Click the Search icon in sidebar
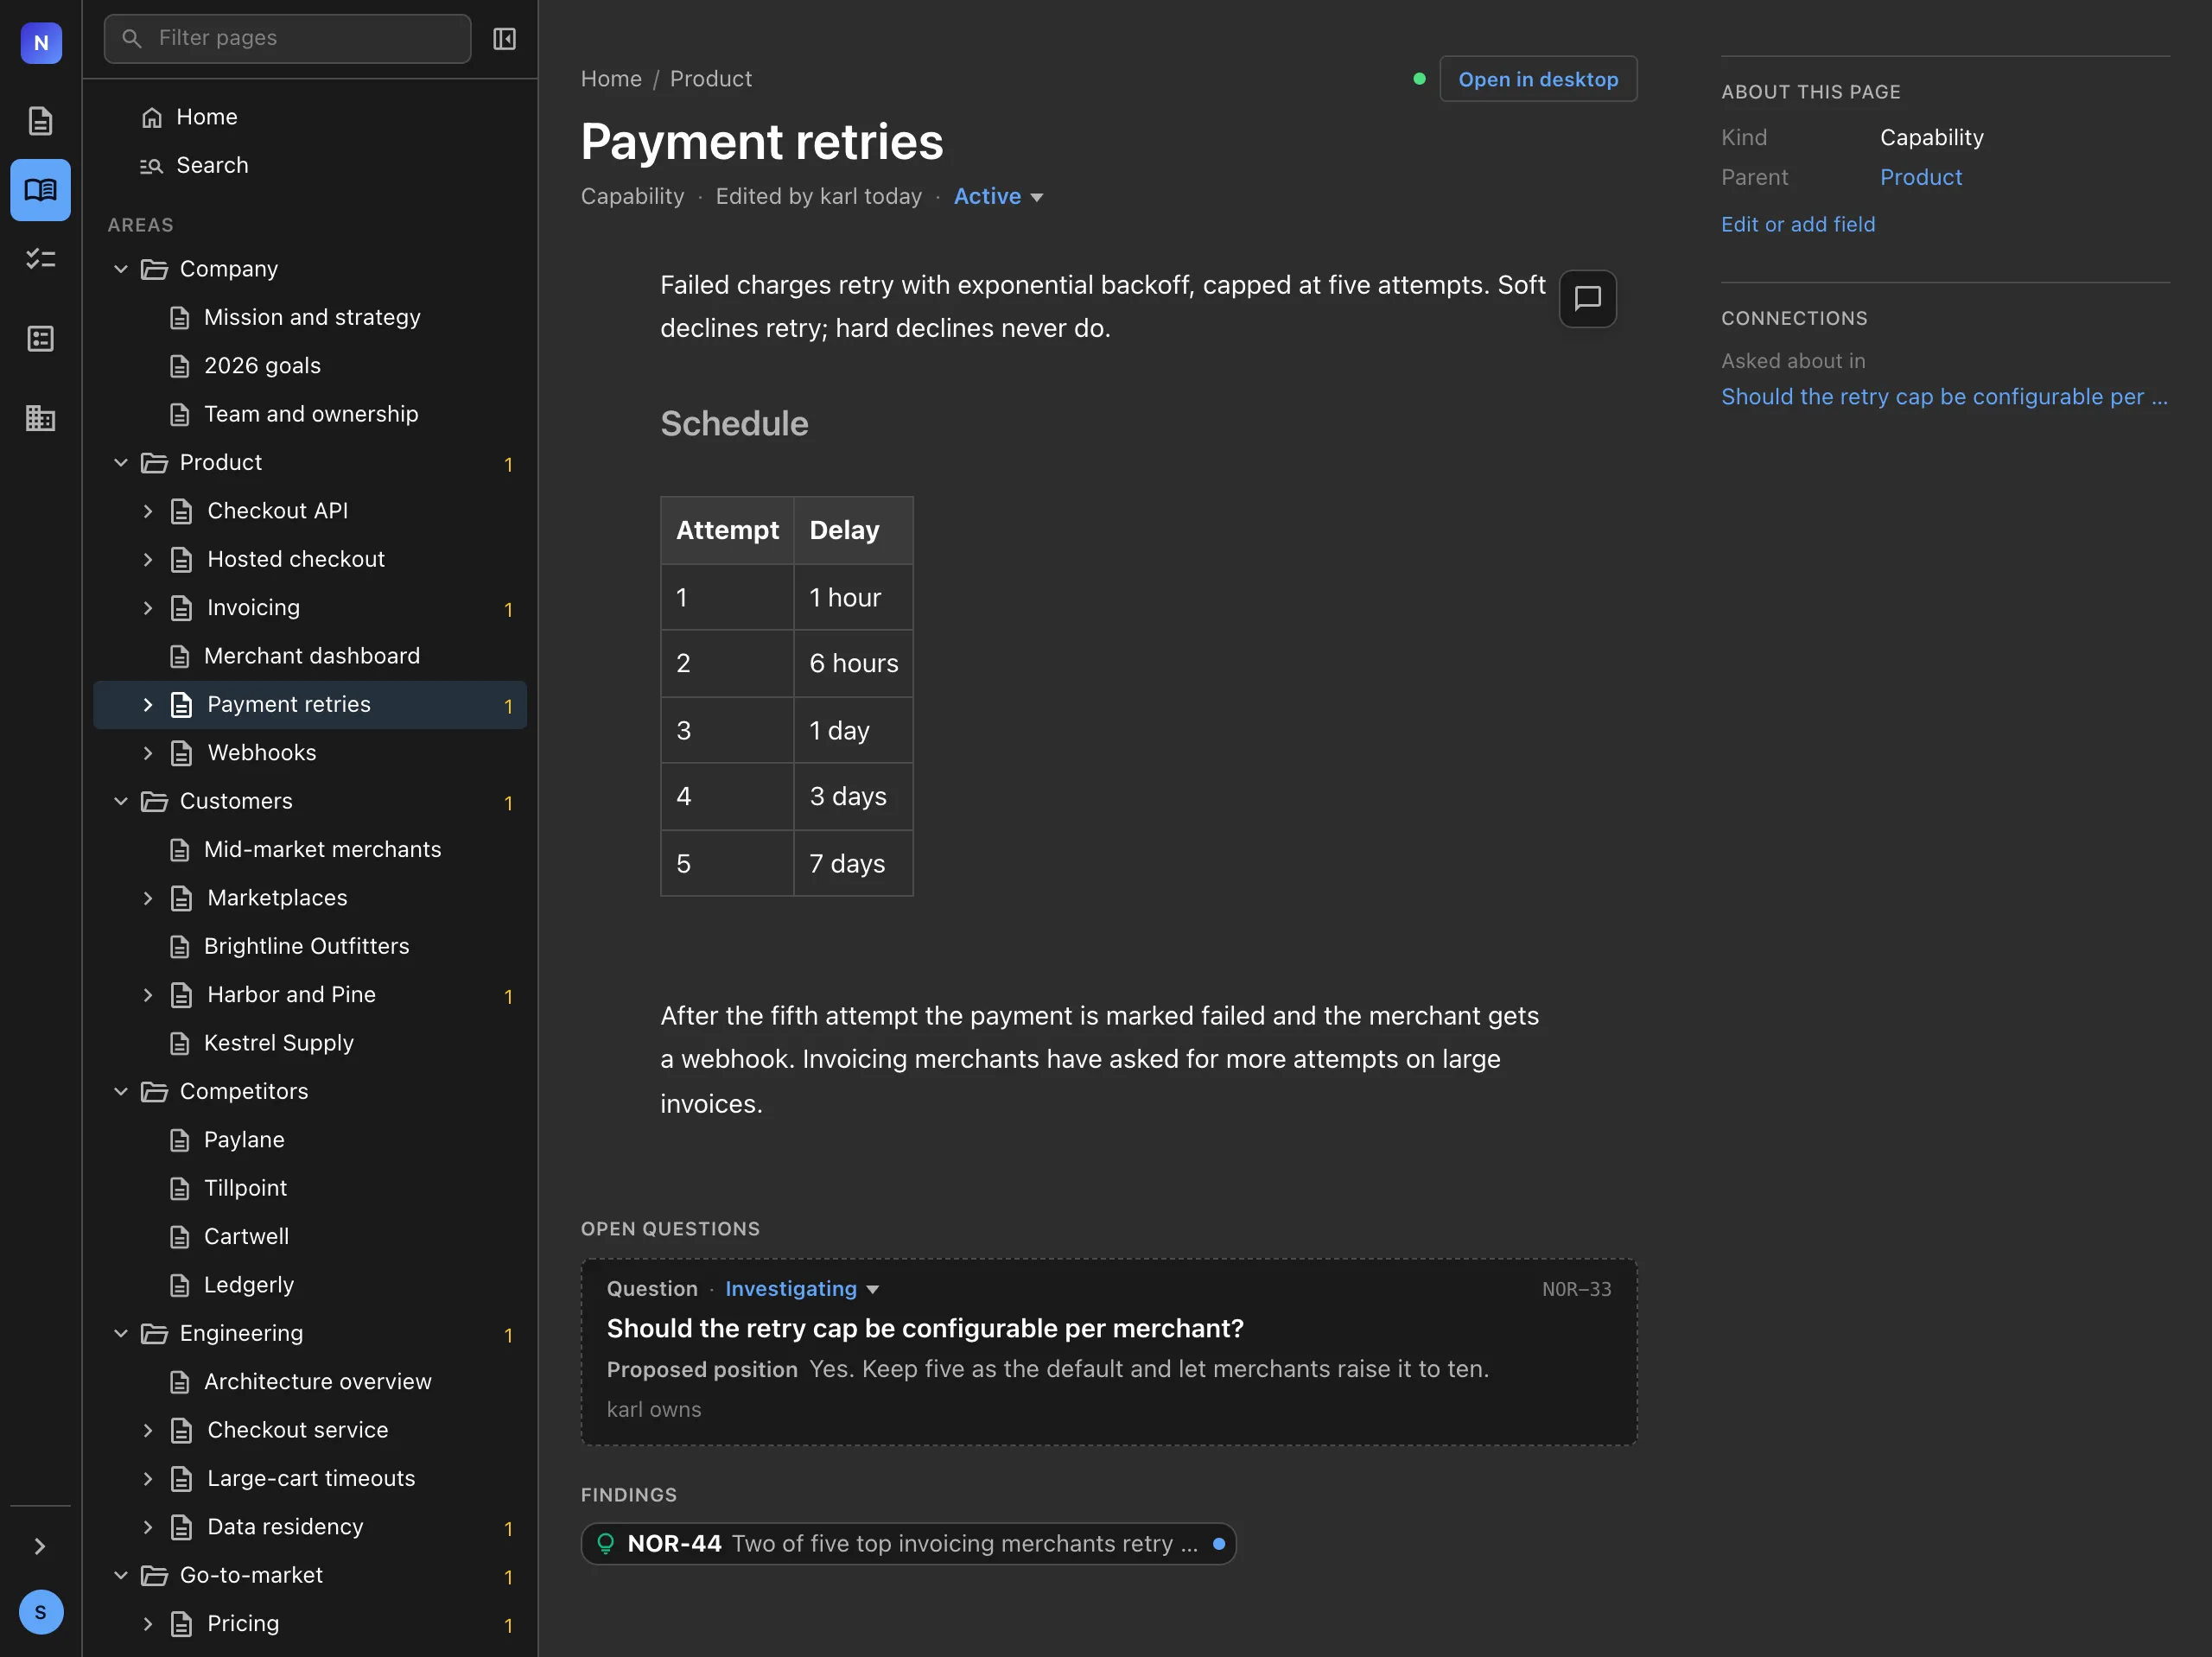The height and width of the screenshot is (1657, 2212). pos(152,165)
